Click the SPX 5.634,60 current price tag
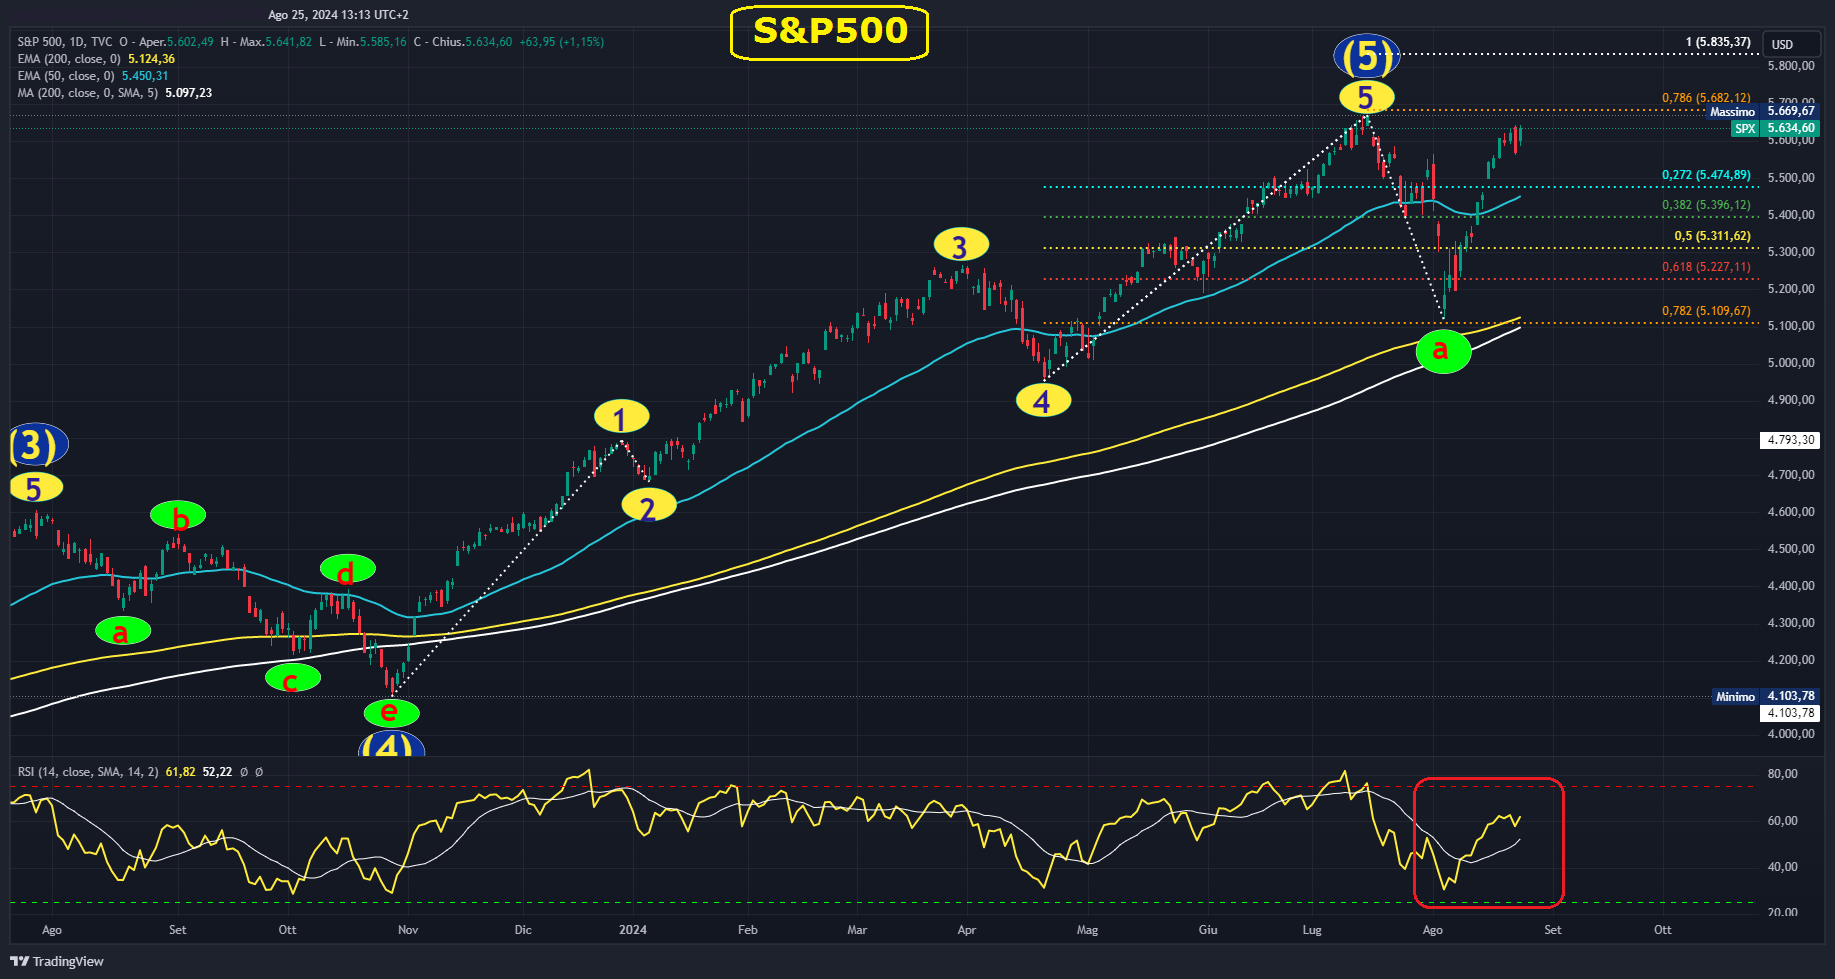Screen dimensions: 1835x979 tap(1775, 128)
